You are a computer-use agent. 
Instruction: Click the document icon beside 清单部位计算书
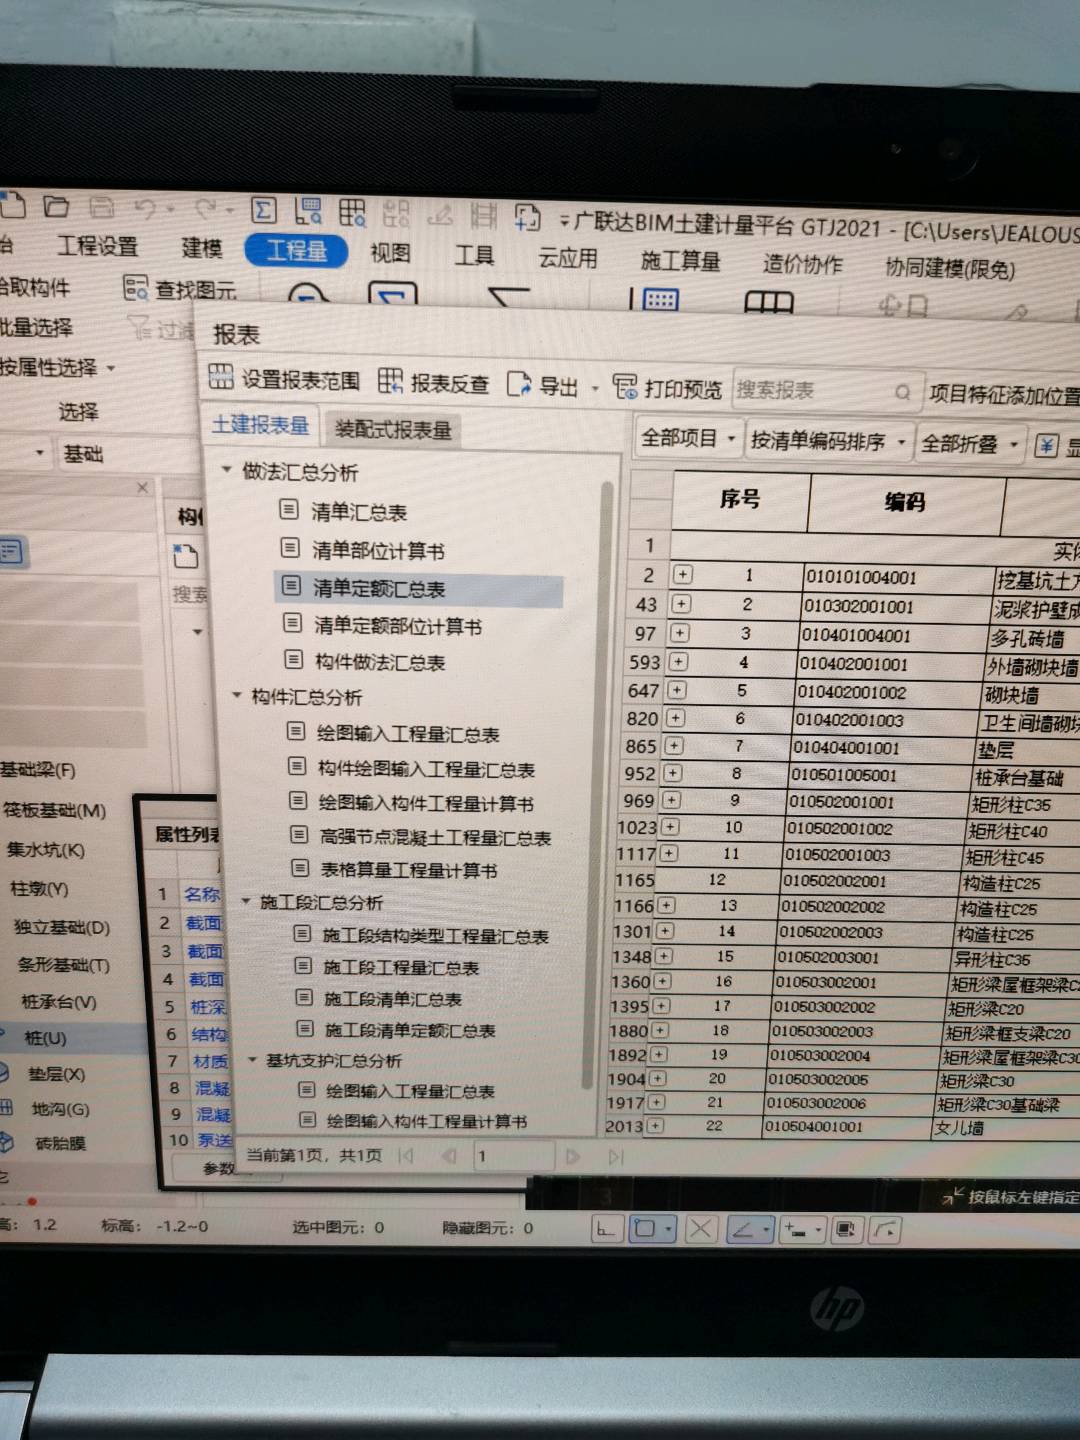point(290,548)
